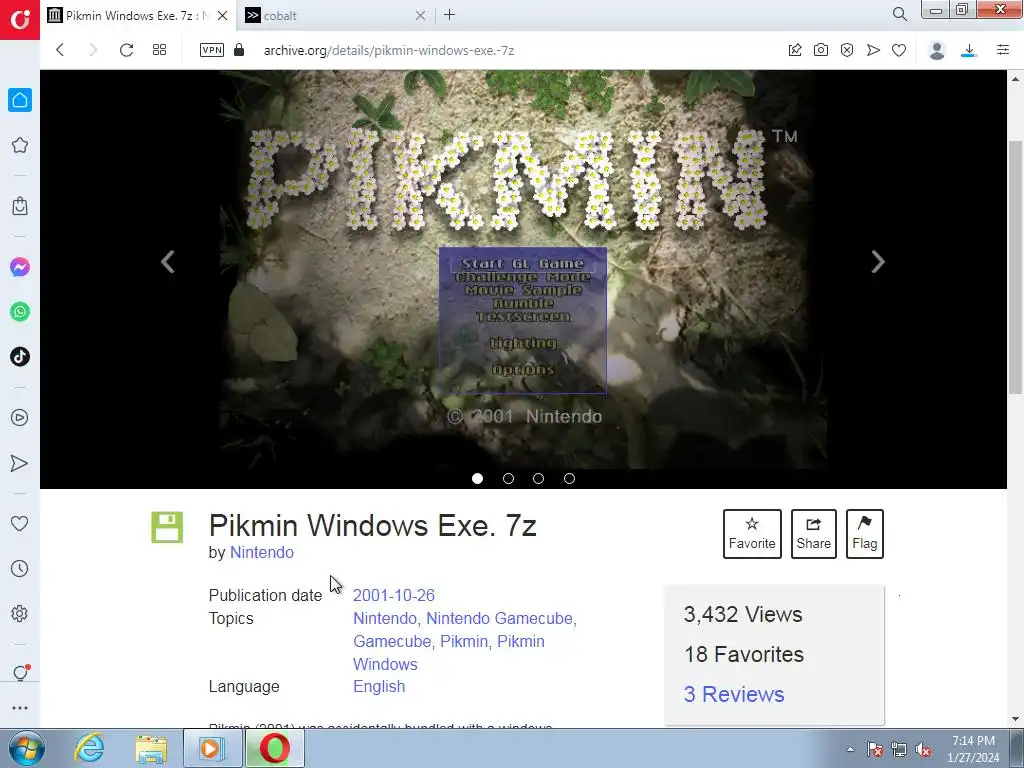1024x768 pixels.
Task: Open Messenger in the sidebar
Action: click(20, 267)
